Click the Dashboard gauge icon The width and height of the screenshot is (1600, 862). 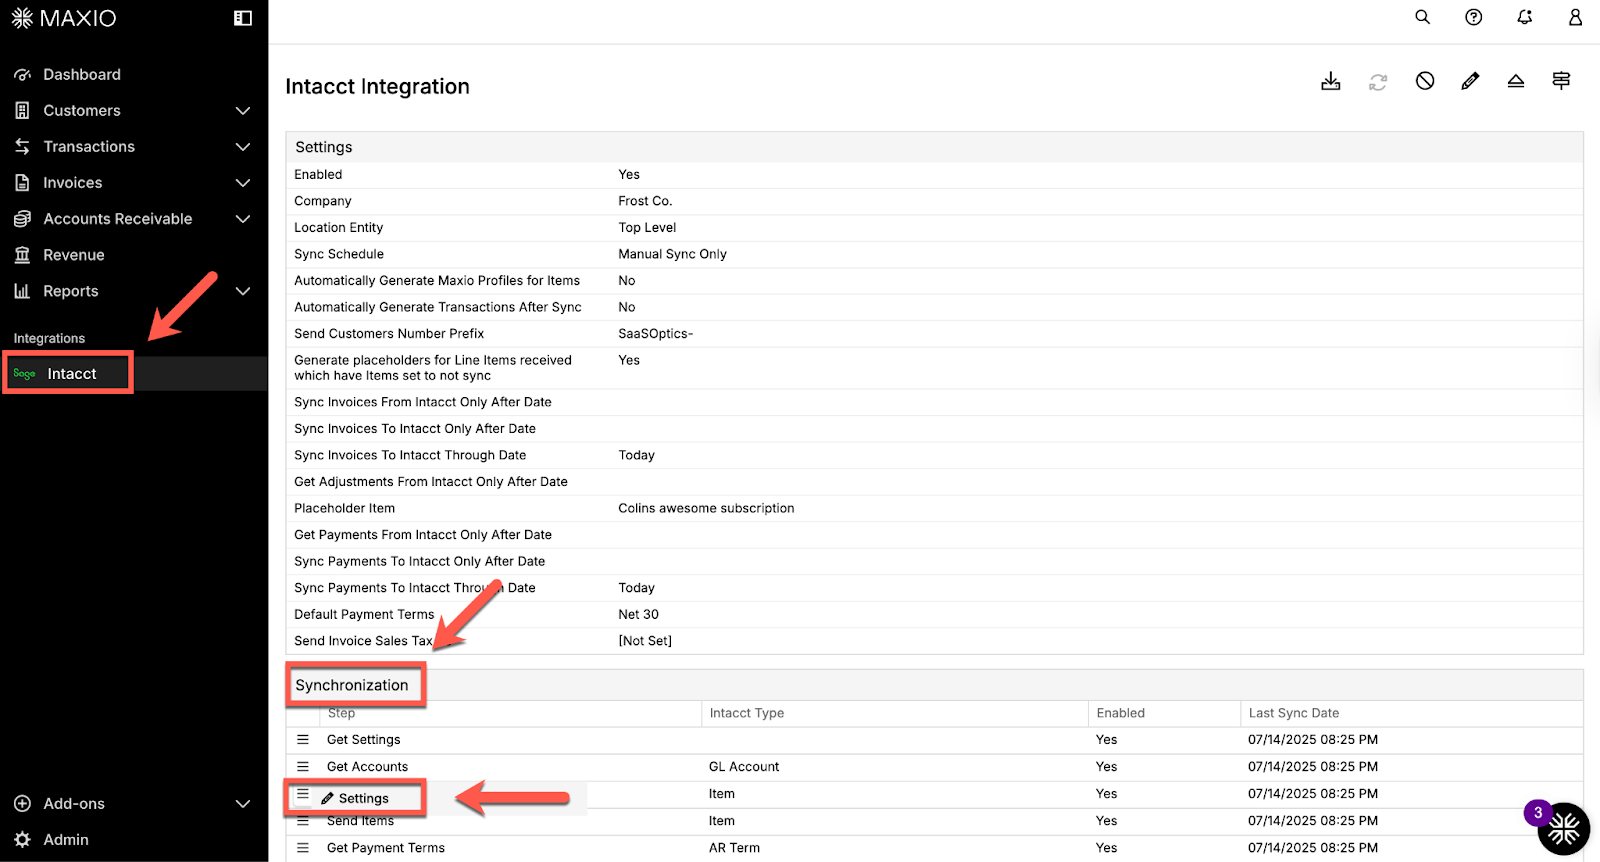click(22, 75)
